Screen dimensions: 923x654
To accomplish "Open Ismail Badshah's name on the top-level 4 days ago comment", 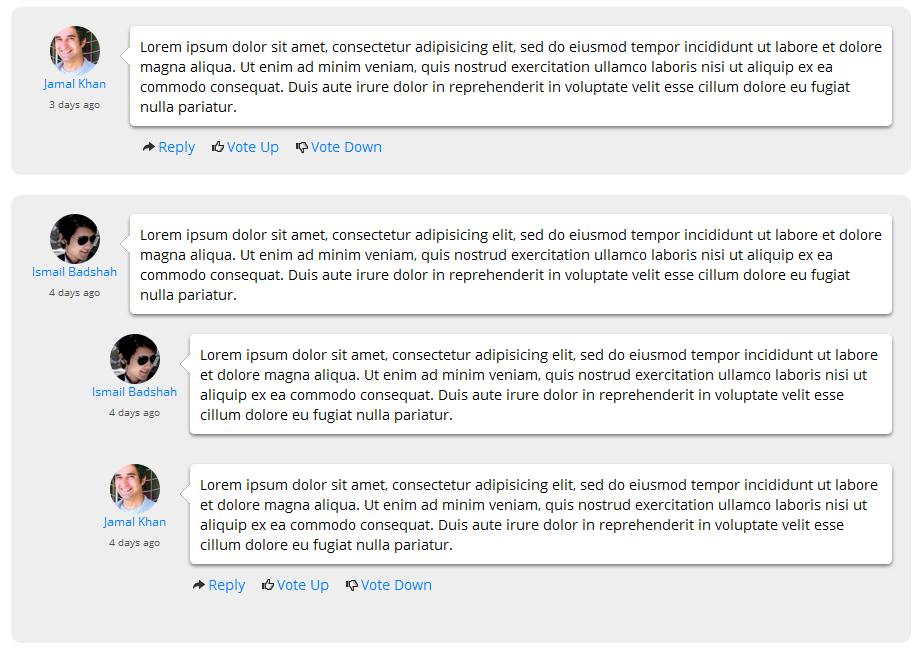I will 75,272.
